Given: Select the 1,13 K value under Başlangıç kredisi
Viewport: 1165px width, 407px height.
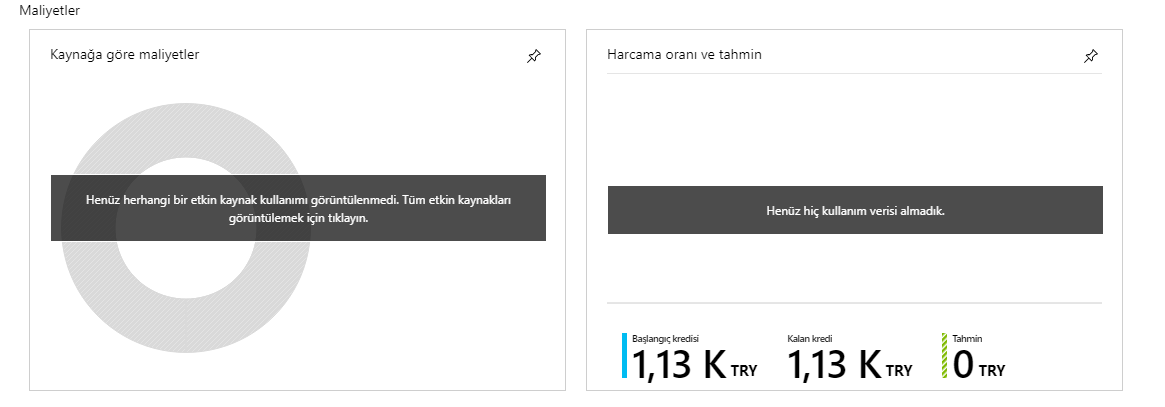Looking at the screenshot, I should pos(678,365).
